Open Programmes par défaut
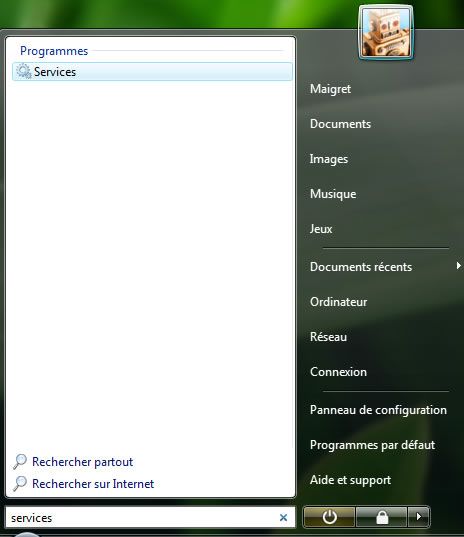The height and width of the screenshot is (537, 464). coord(373,445)
